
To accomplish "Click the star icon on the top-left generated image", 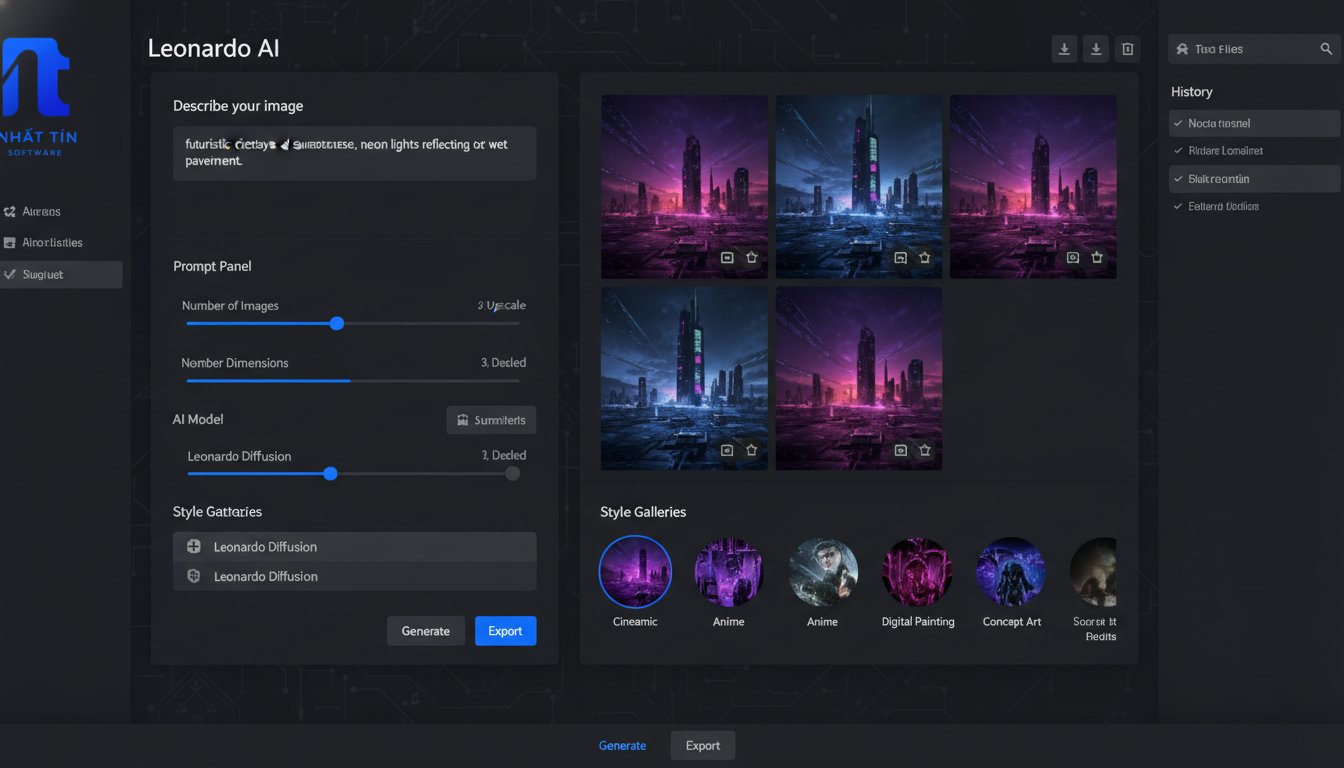I will (752, 258).
